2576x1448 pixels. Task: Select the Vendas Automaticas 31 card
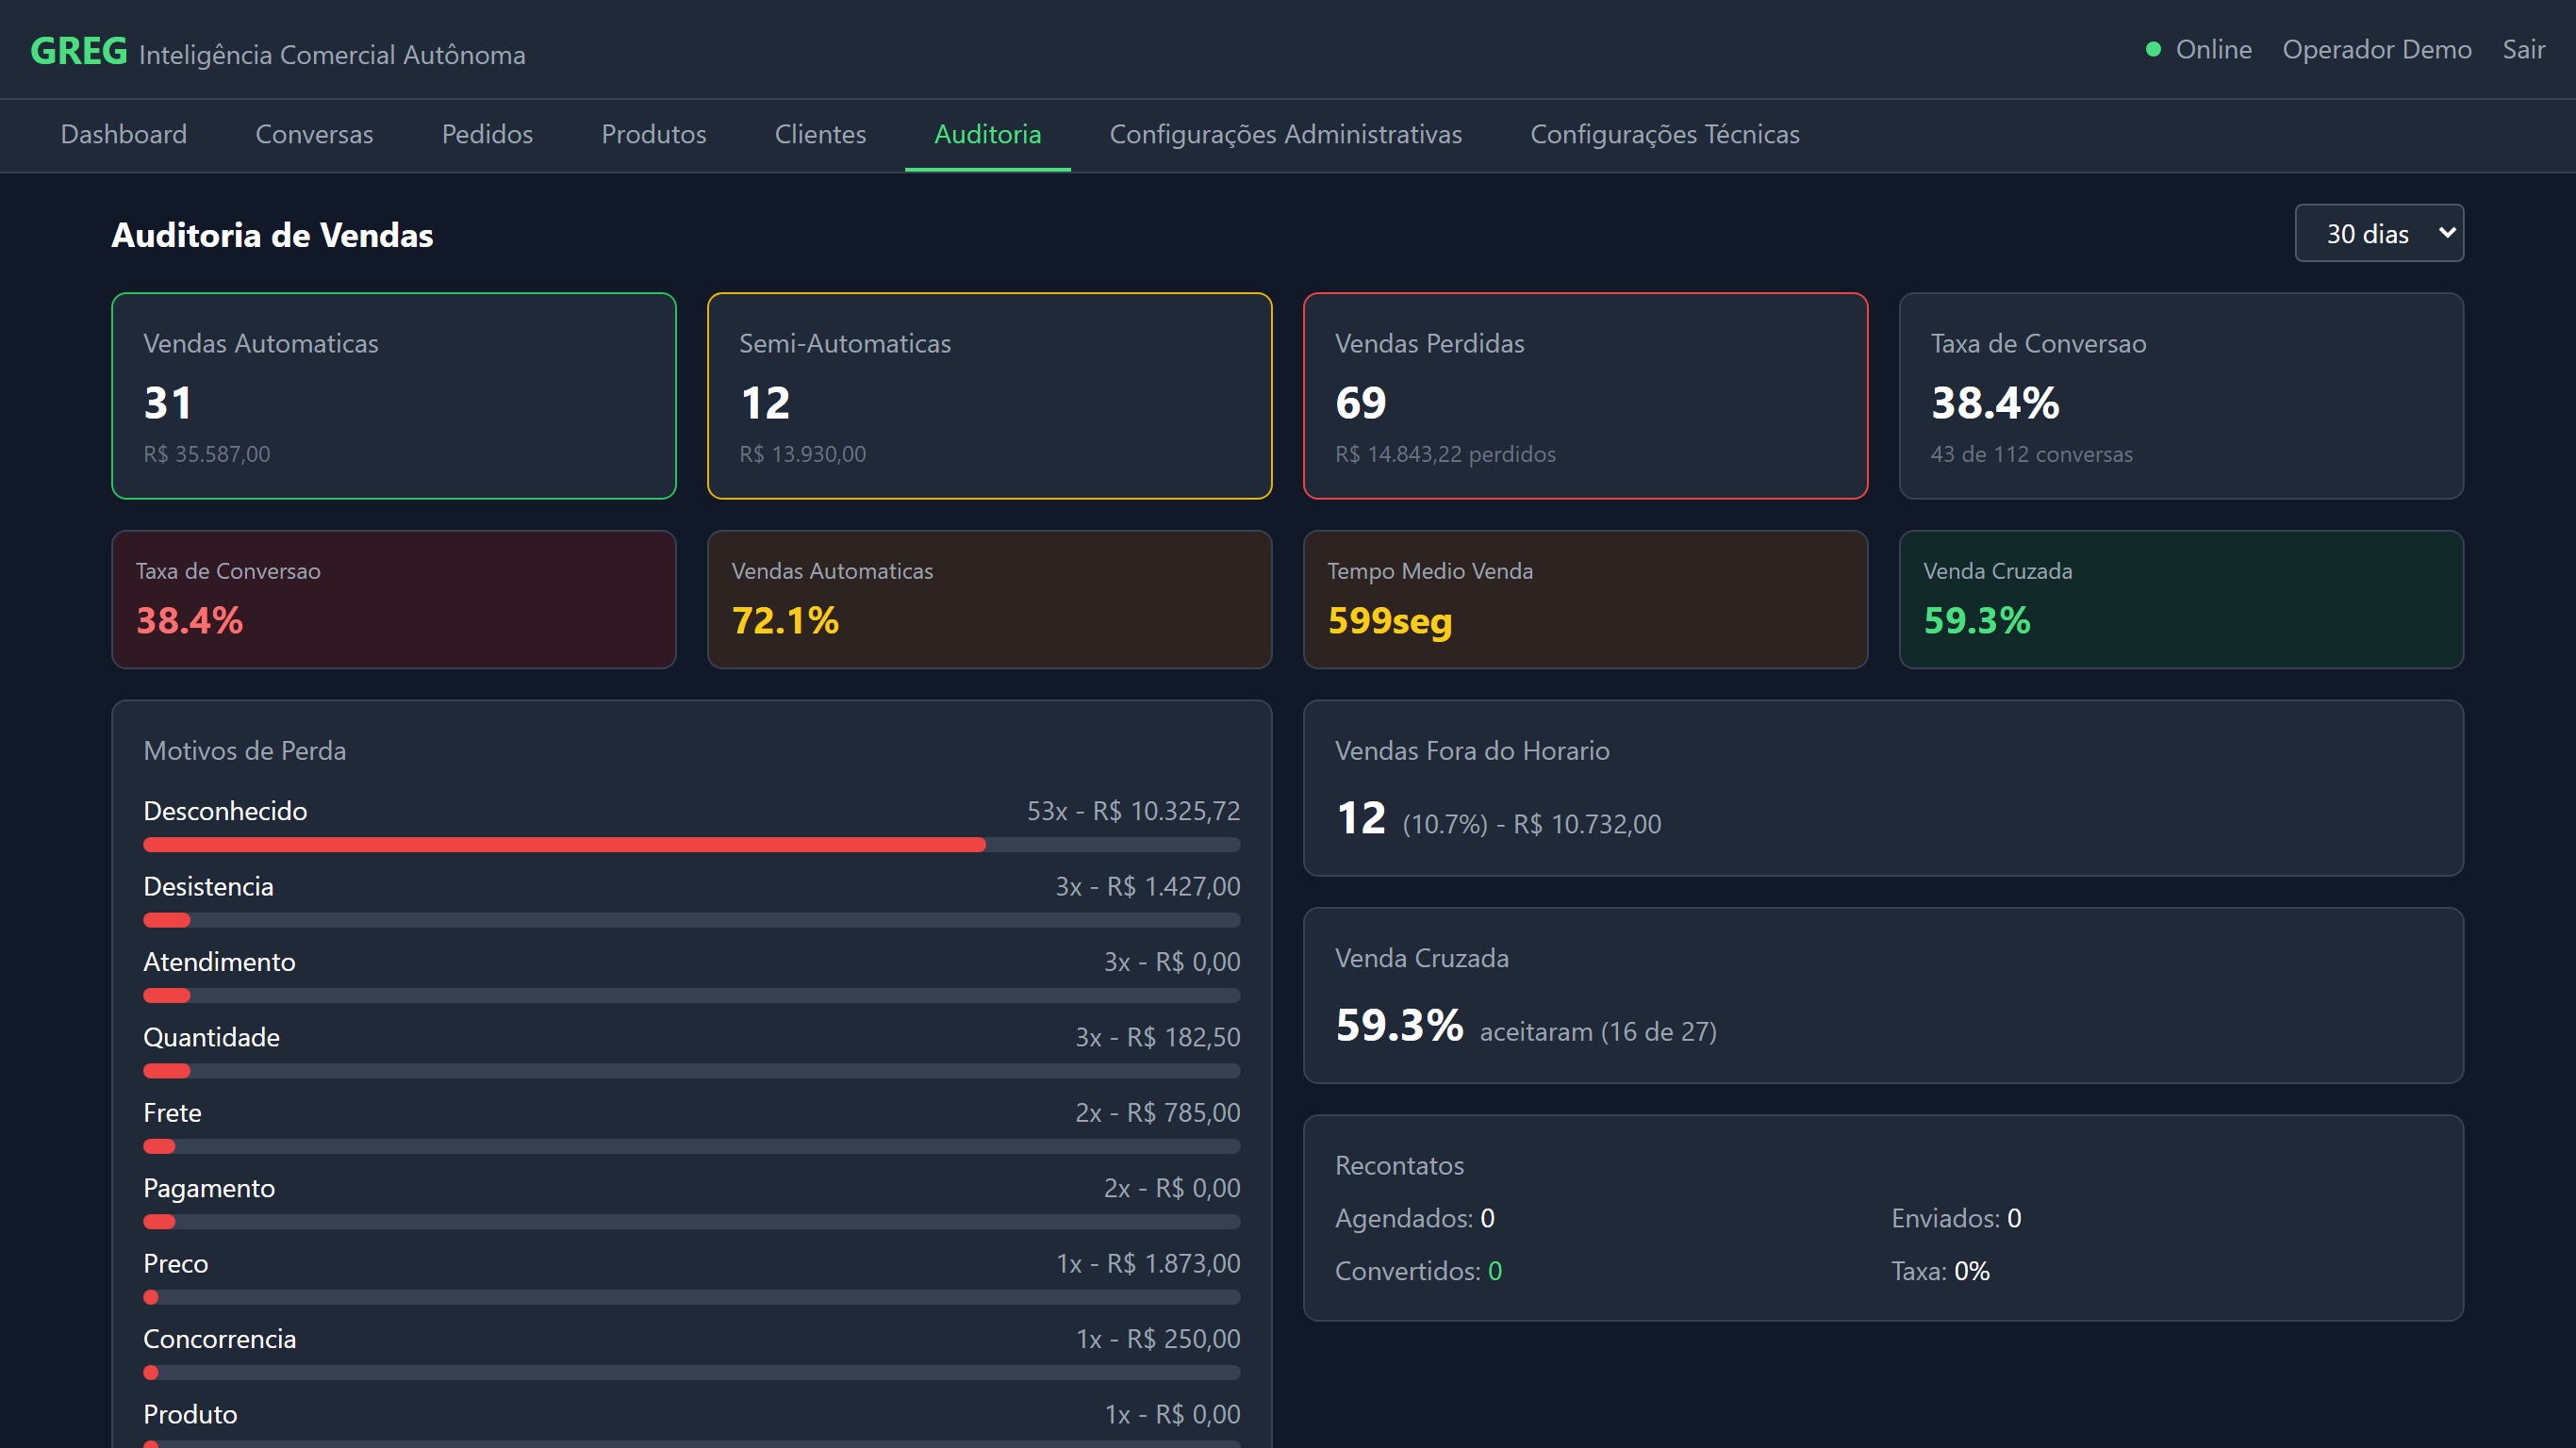[393, 396]
